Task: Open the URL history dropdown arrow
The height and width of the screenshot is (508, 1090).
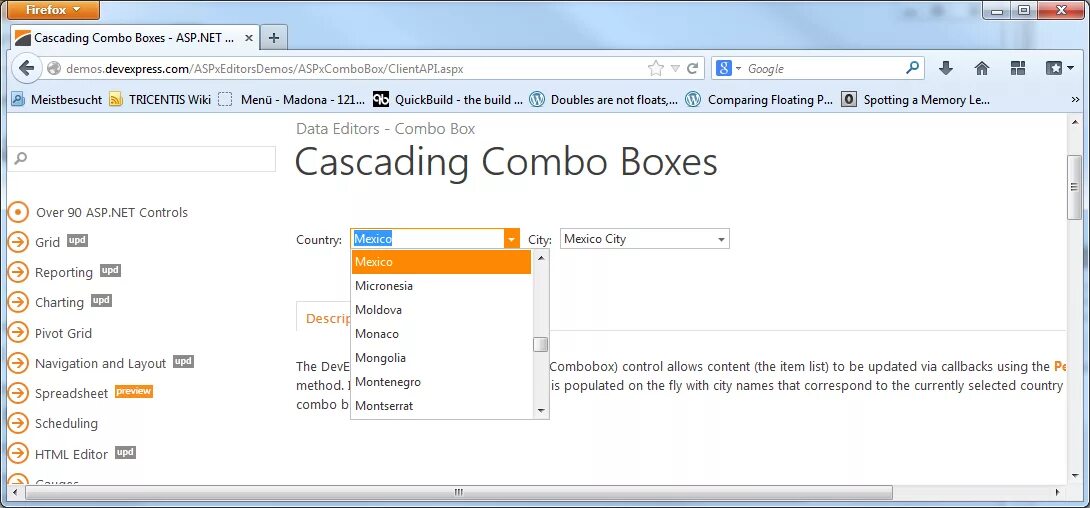Action: 674,68
